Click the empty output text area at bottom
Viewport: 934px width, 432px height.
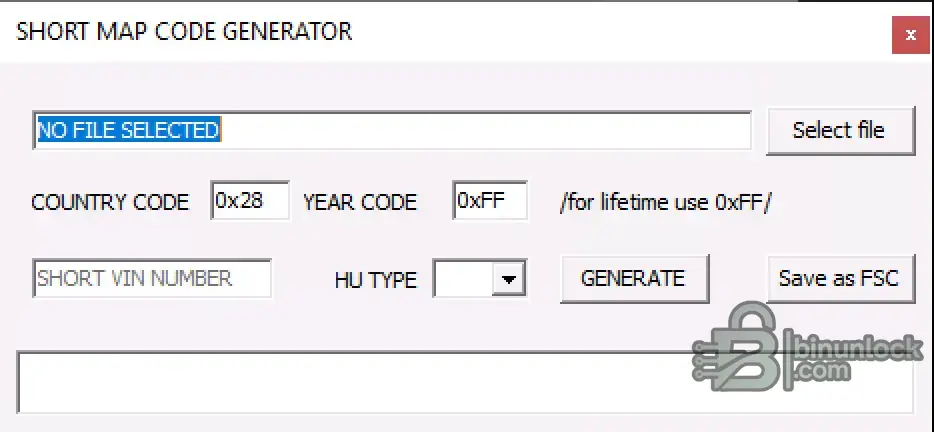(x=465, y=383)
